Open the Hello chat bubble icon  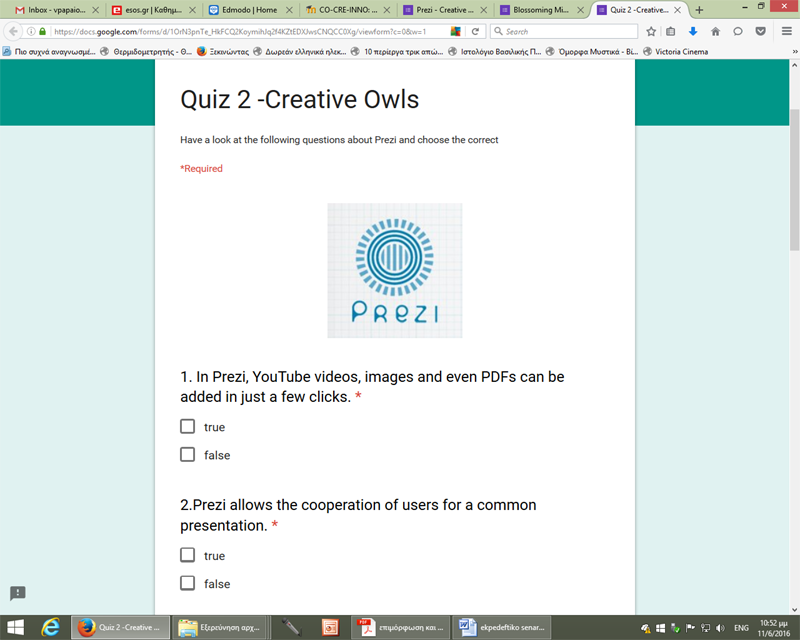coord(738,31)
